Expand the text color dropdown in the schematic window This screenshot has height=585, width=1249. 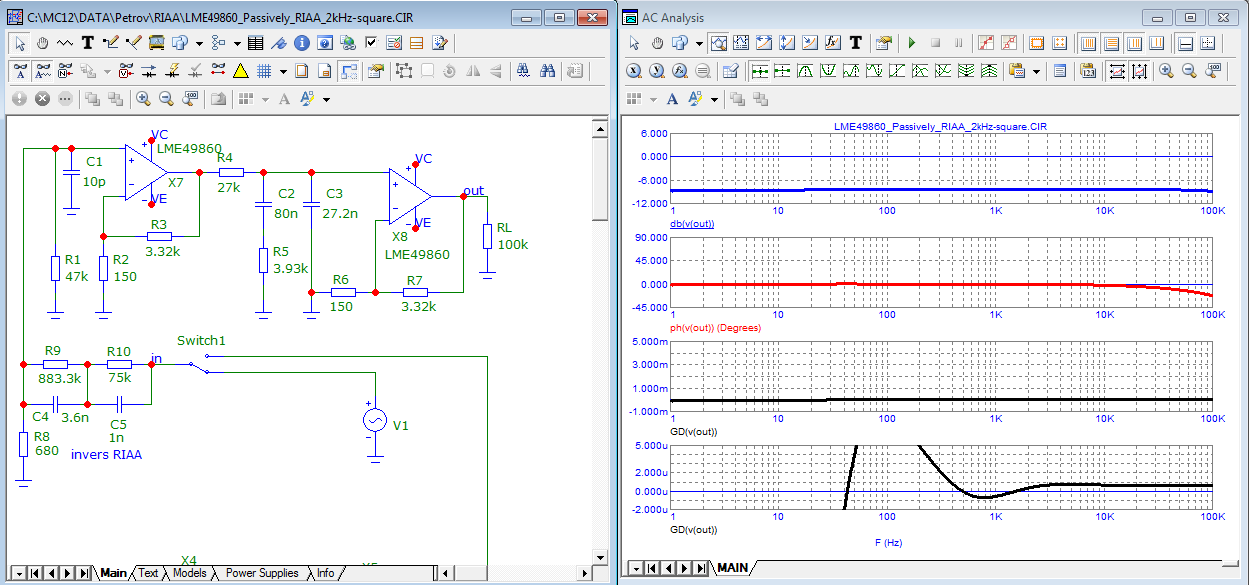(x=326, y=99)
